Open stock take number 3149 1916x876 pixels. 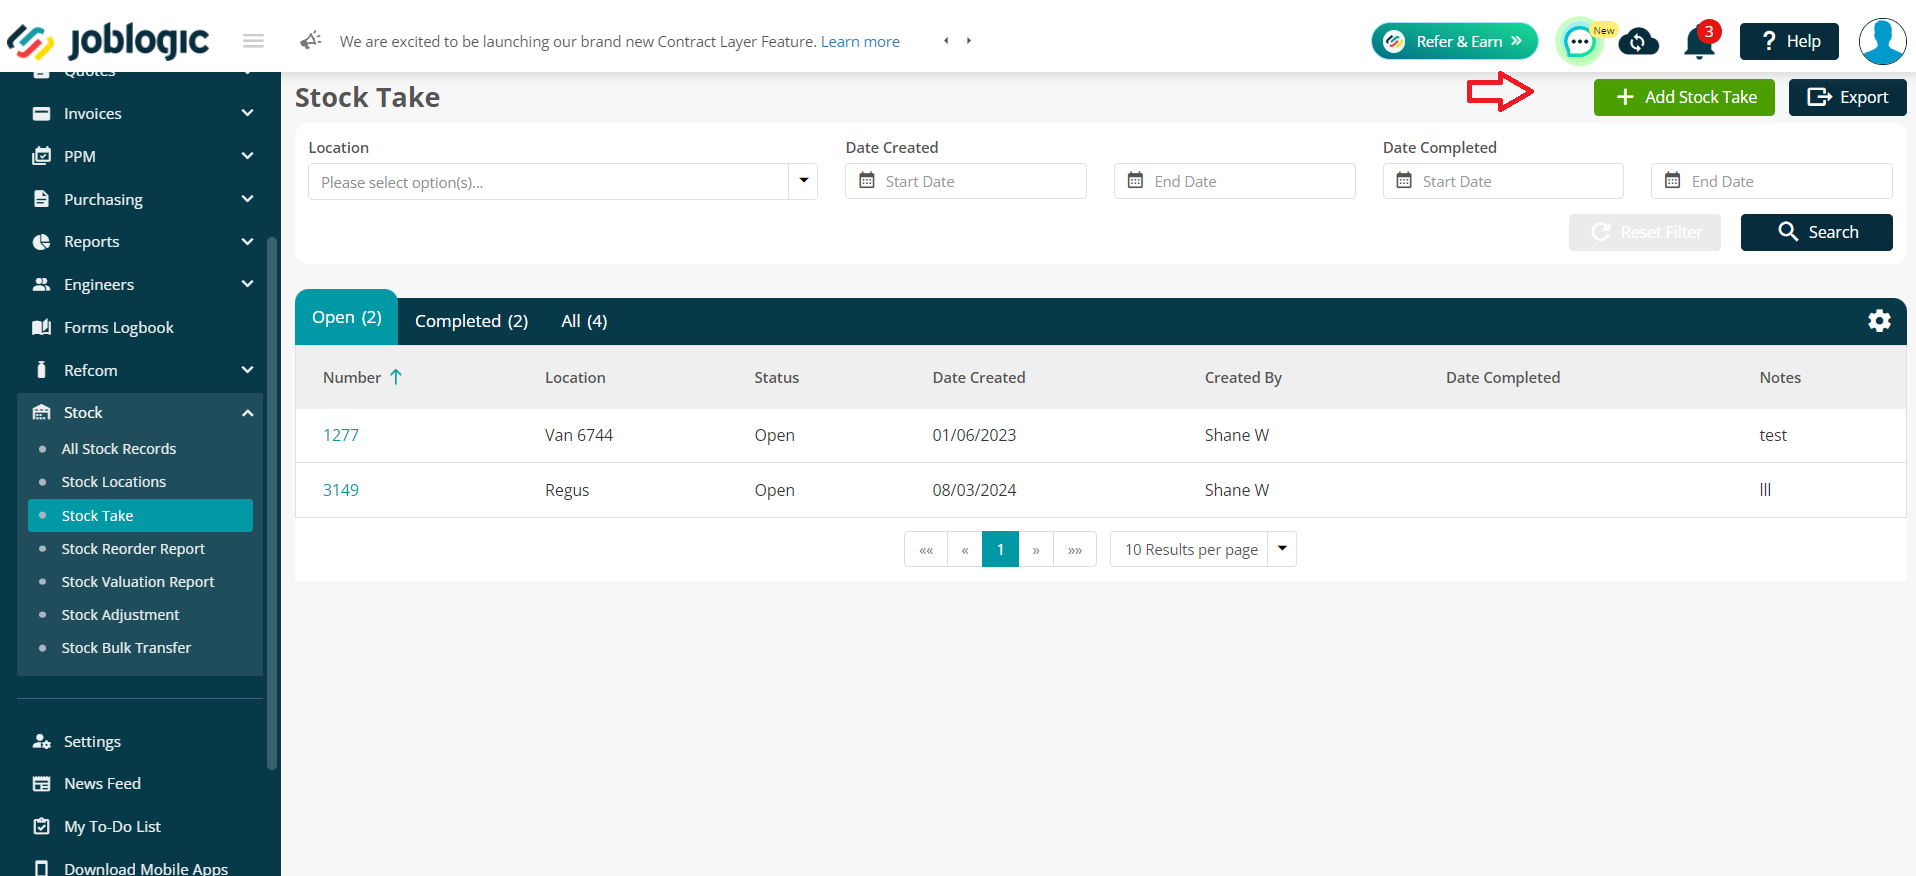click(340, 490)
